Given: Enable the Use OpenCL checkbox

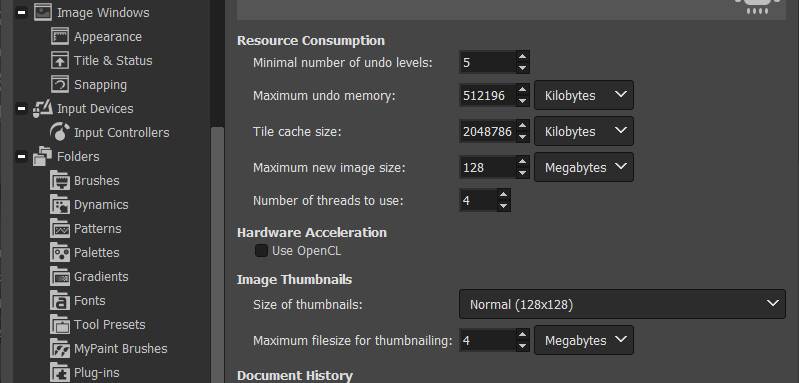Looking at the screenshot, I should (x=261, y=251).
